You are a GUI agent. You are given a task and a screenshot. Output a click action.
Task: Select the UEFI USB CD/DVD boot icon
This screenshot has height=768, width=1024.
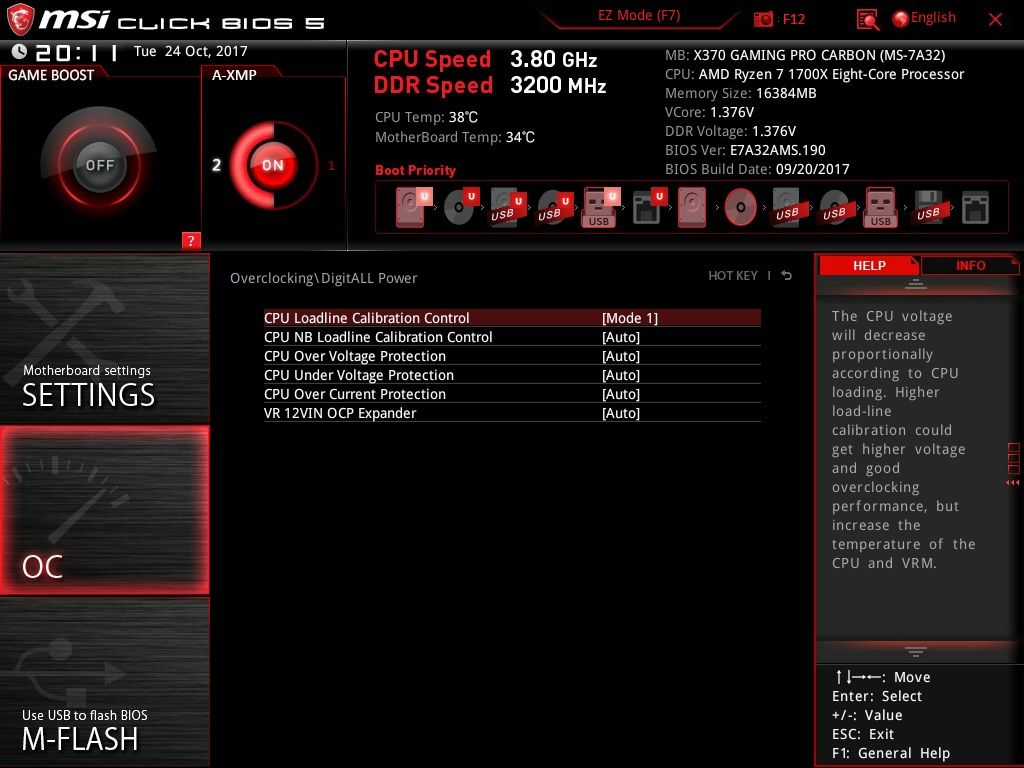click(x=555, y=207)
